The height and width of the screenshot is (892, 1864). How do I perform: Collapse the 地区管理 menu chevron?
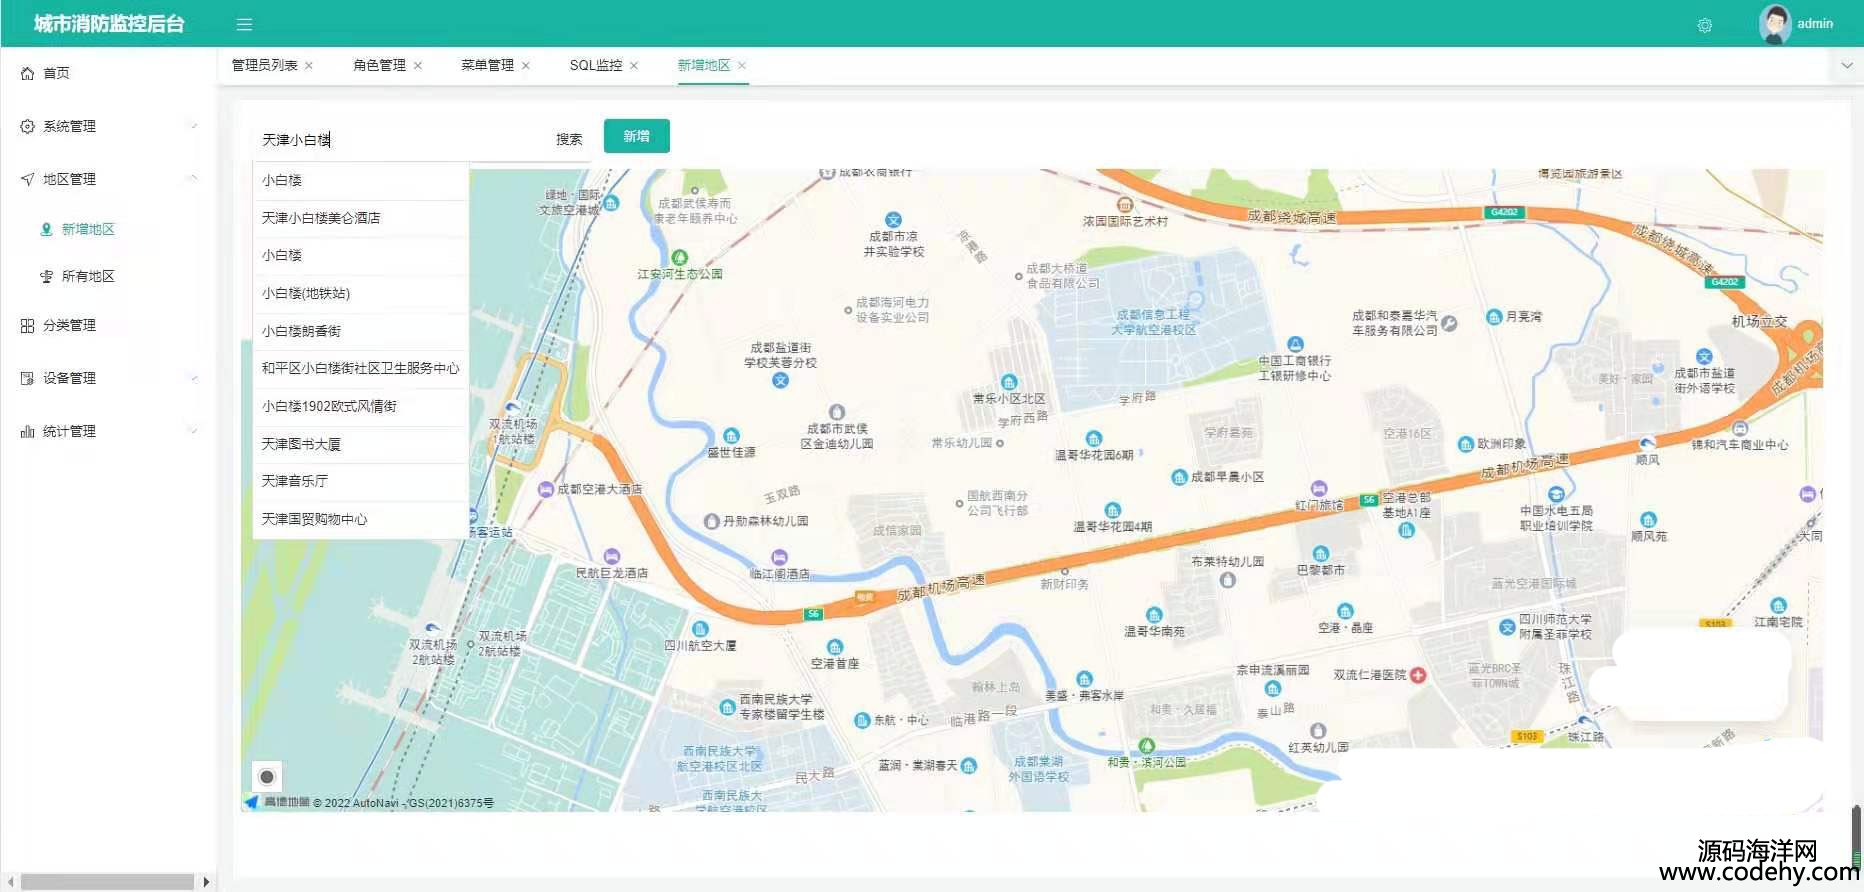tap(194, 179)
